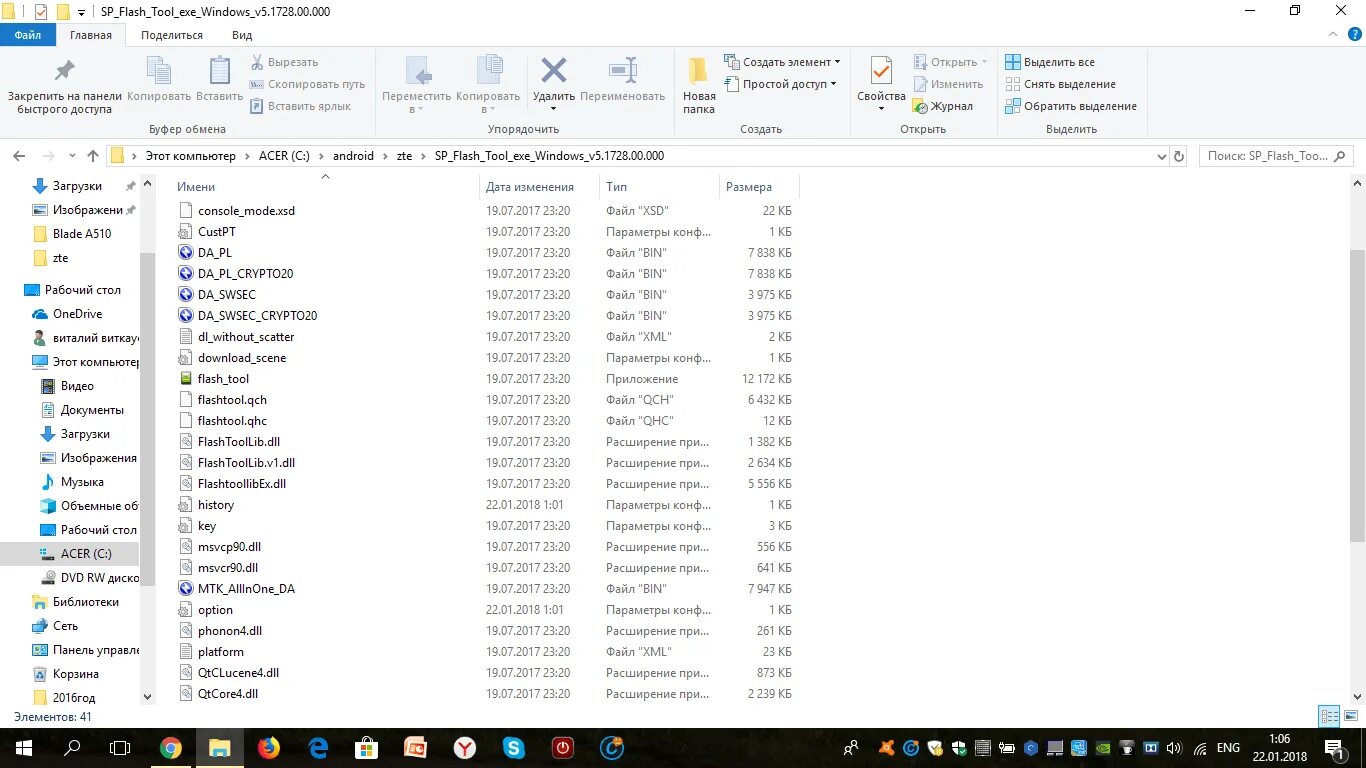Click Вставить ярлык in ribbon
The width and height of the screenshot is (1366, 768).
[x=301, y=106]
